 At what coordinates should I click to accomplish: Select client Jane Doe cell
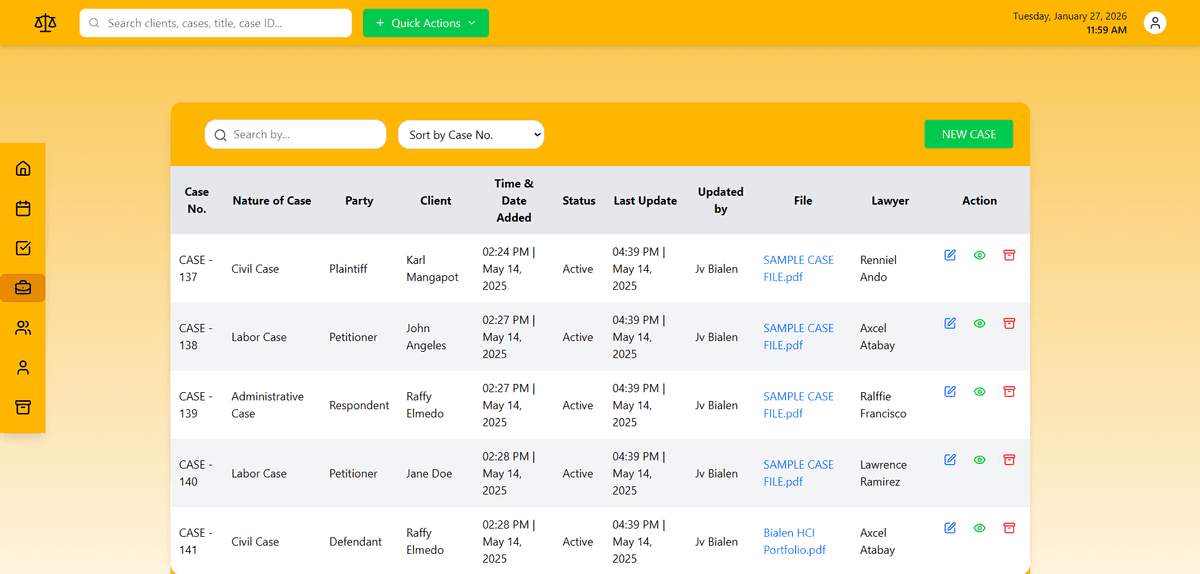429,473
